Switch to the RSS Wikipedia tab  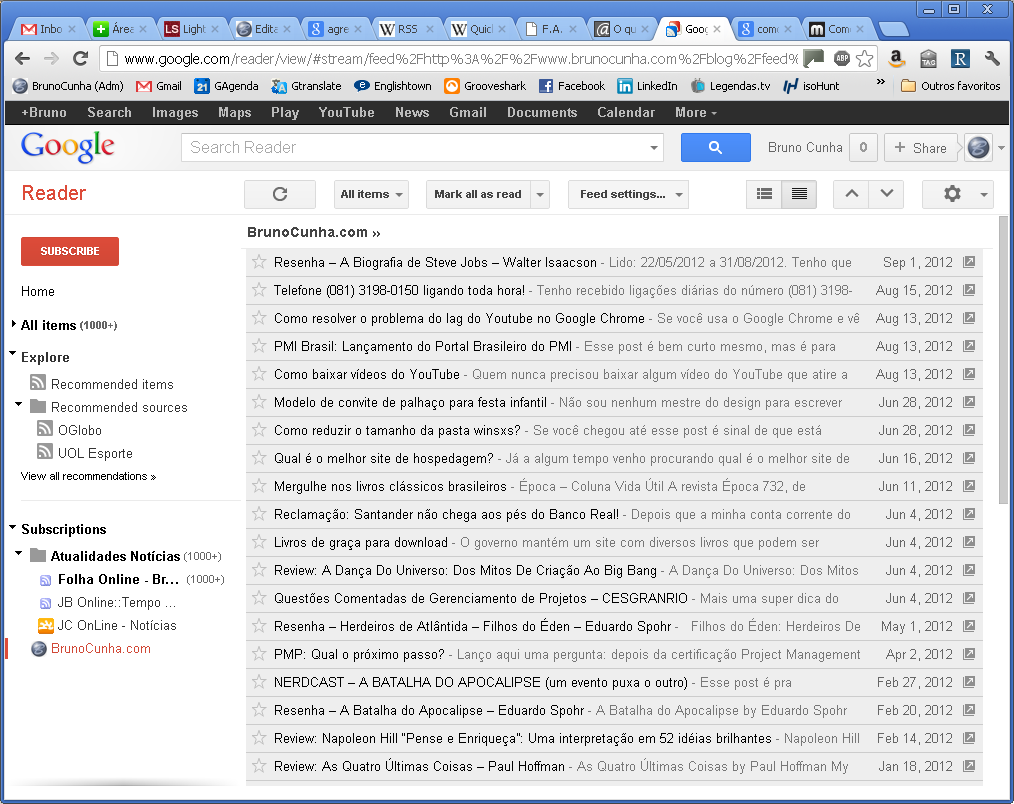tap(407, 29)
